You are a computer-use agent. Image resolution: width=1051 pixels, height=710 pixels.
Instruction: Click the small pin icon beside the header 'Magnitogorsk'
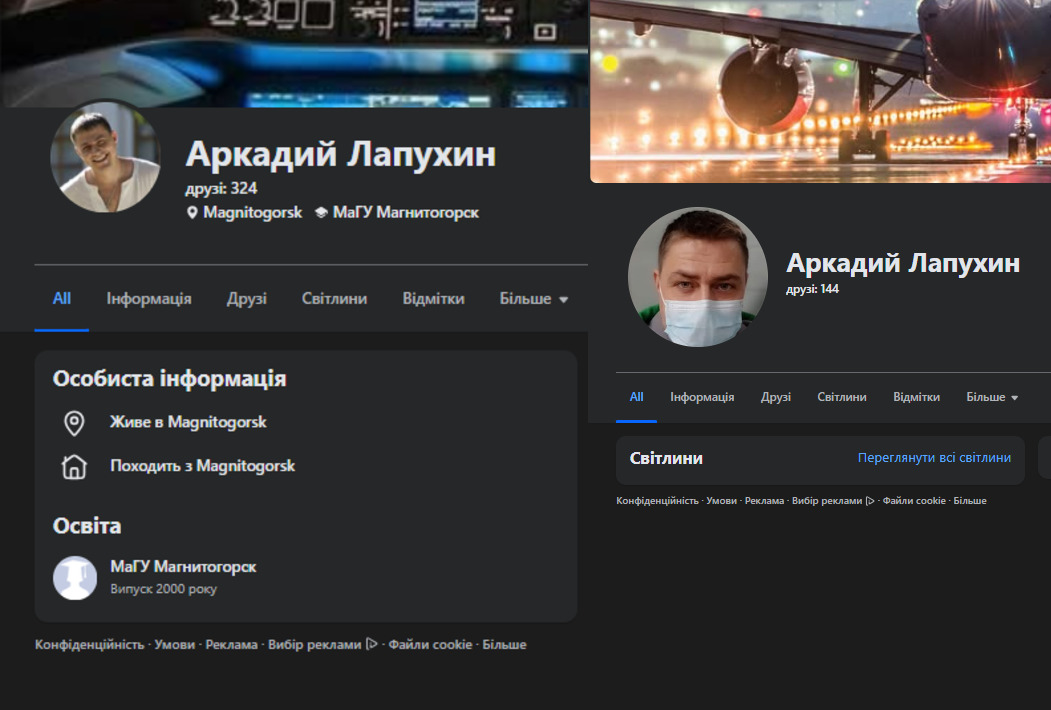192,213
